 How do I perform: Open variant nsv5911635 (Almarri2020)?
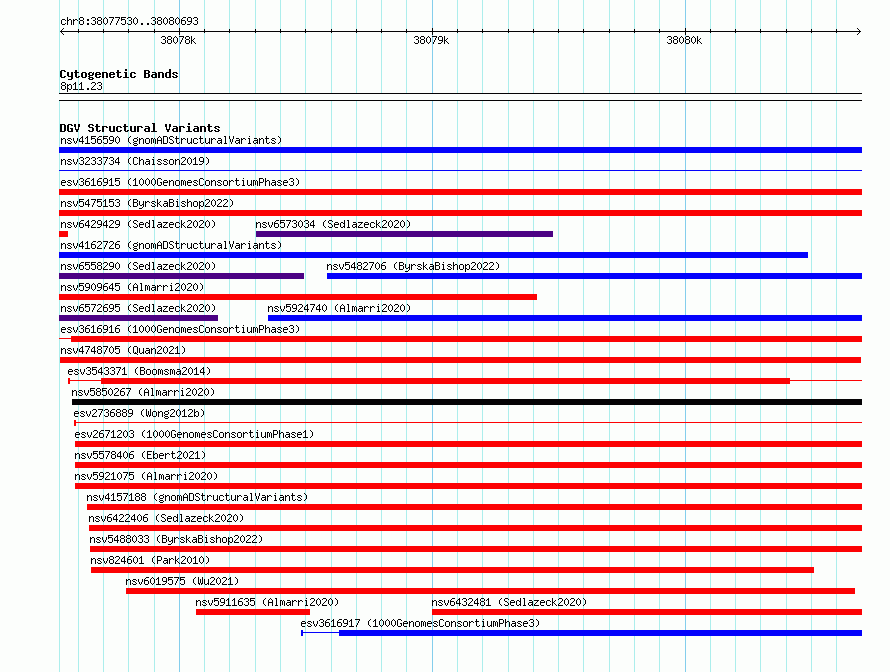pos(267,602)
